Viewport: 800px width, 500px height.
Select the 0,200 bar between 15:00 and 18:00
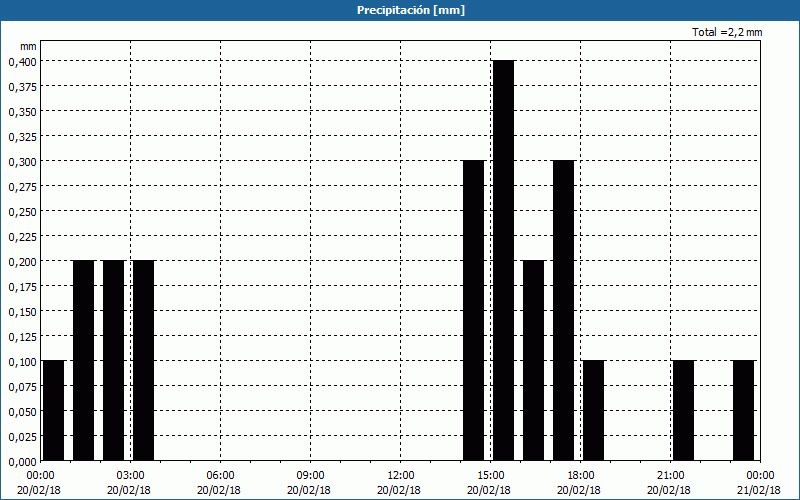click(x=534, y=360)
